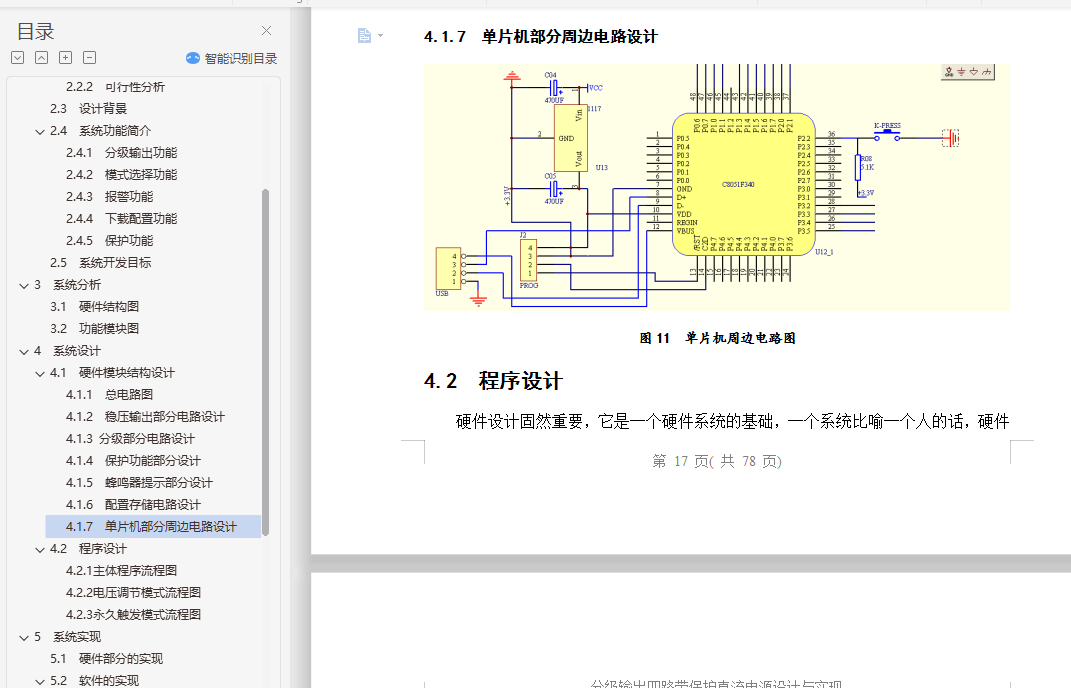Jump to 5.1 硬件部分的实现
This screenshot has width=1071, height=688.
coord(106,659)
